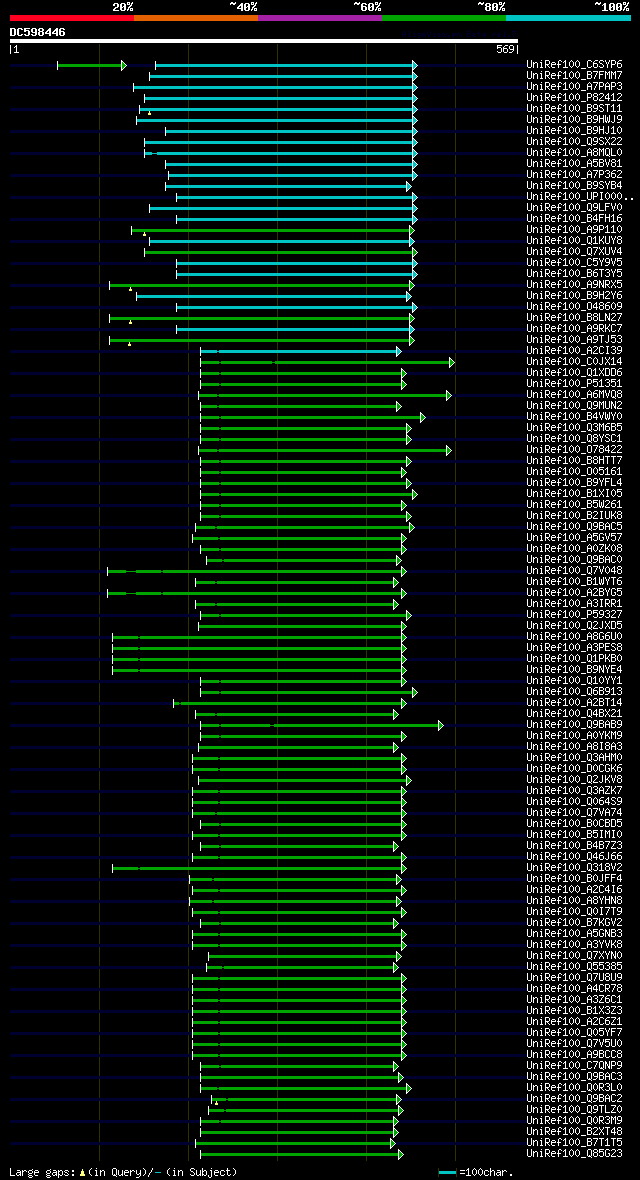Select the UniRef100_A2BYG5 label
Image resolution: width=640 pixels, height=1180 pixels.
[574, 592]
